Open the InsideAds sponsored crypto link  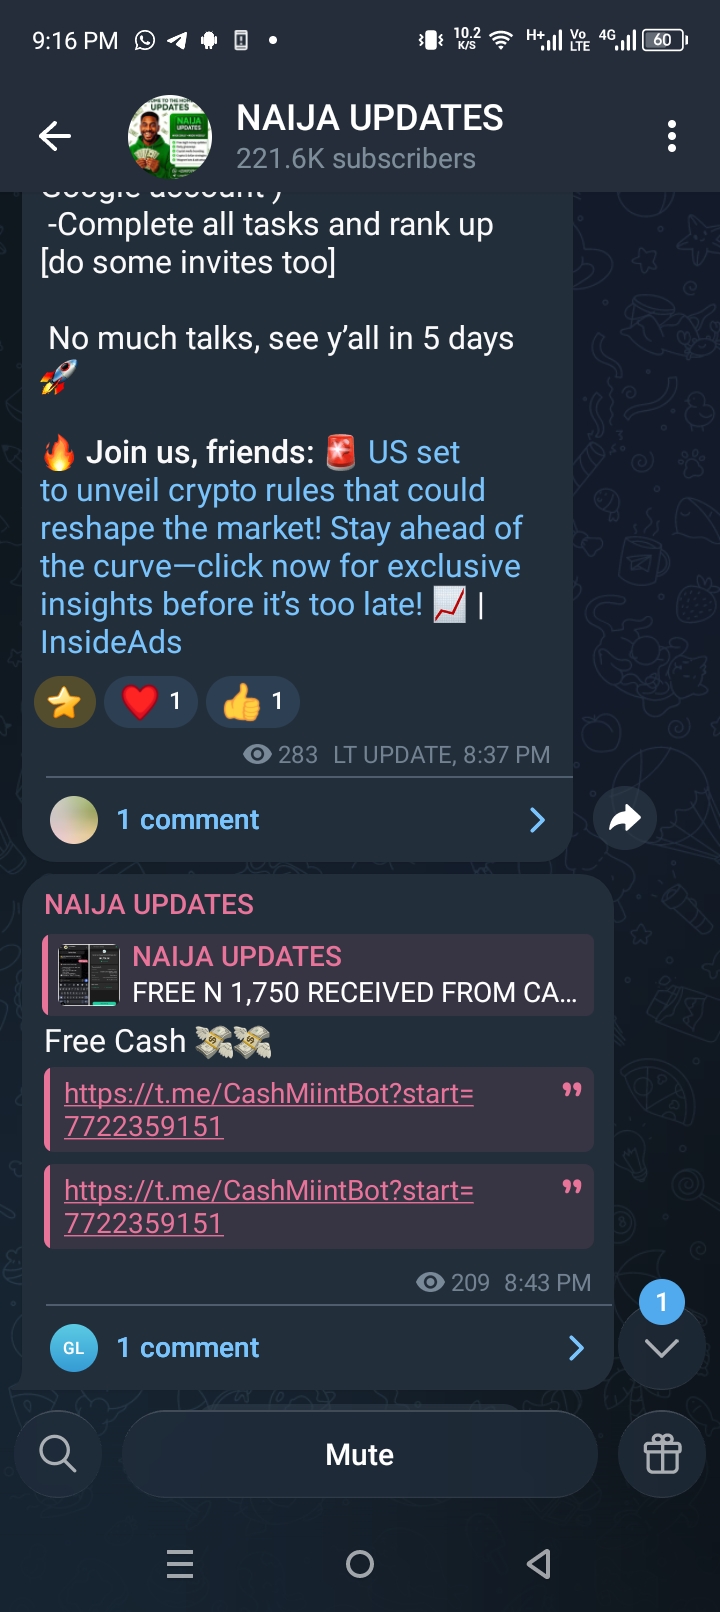(x=281, y=547)
